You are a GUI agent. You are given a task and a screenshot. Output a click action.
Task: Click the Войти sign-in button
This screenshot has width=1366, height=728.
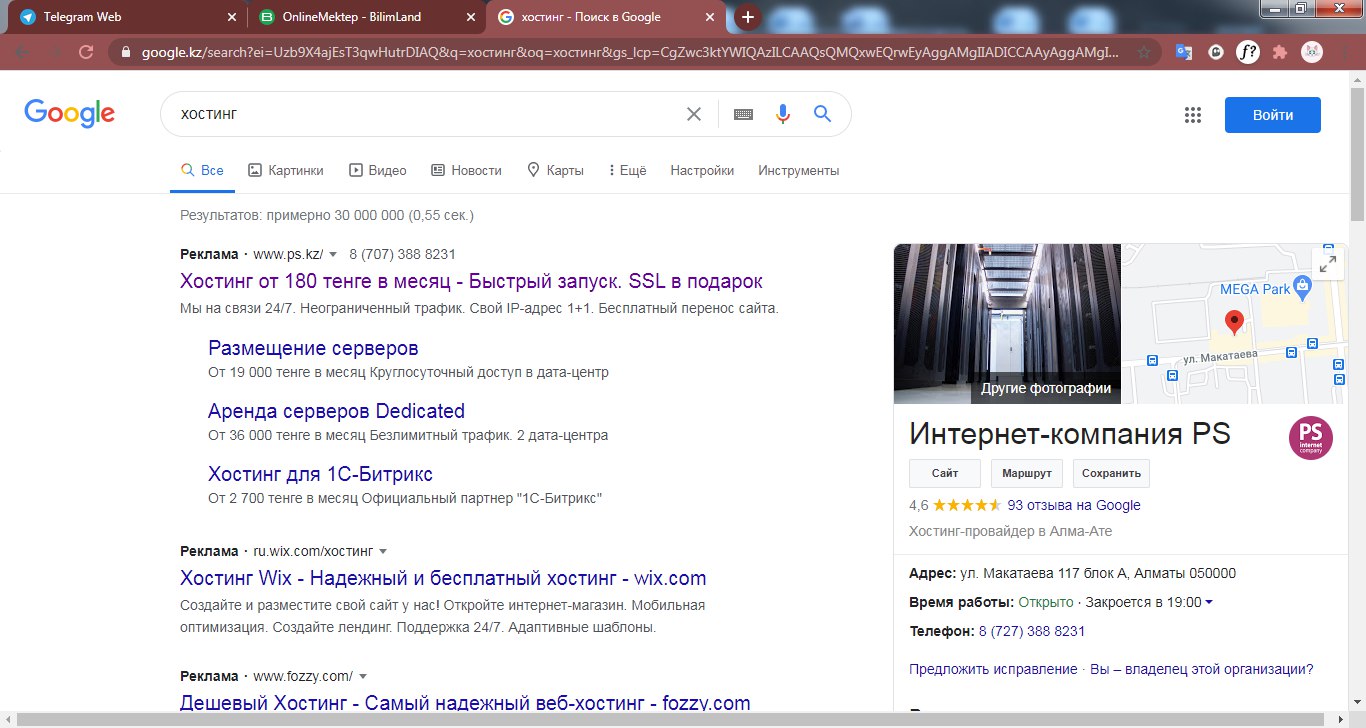click(1272, 115)
